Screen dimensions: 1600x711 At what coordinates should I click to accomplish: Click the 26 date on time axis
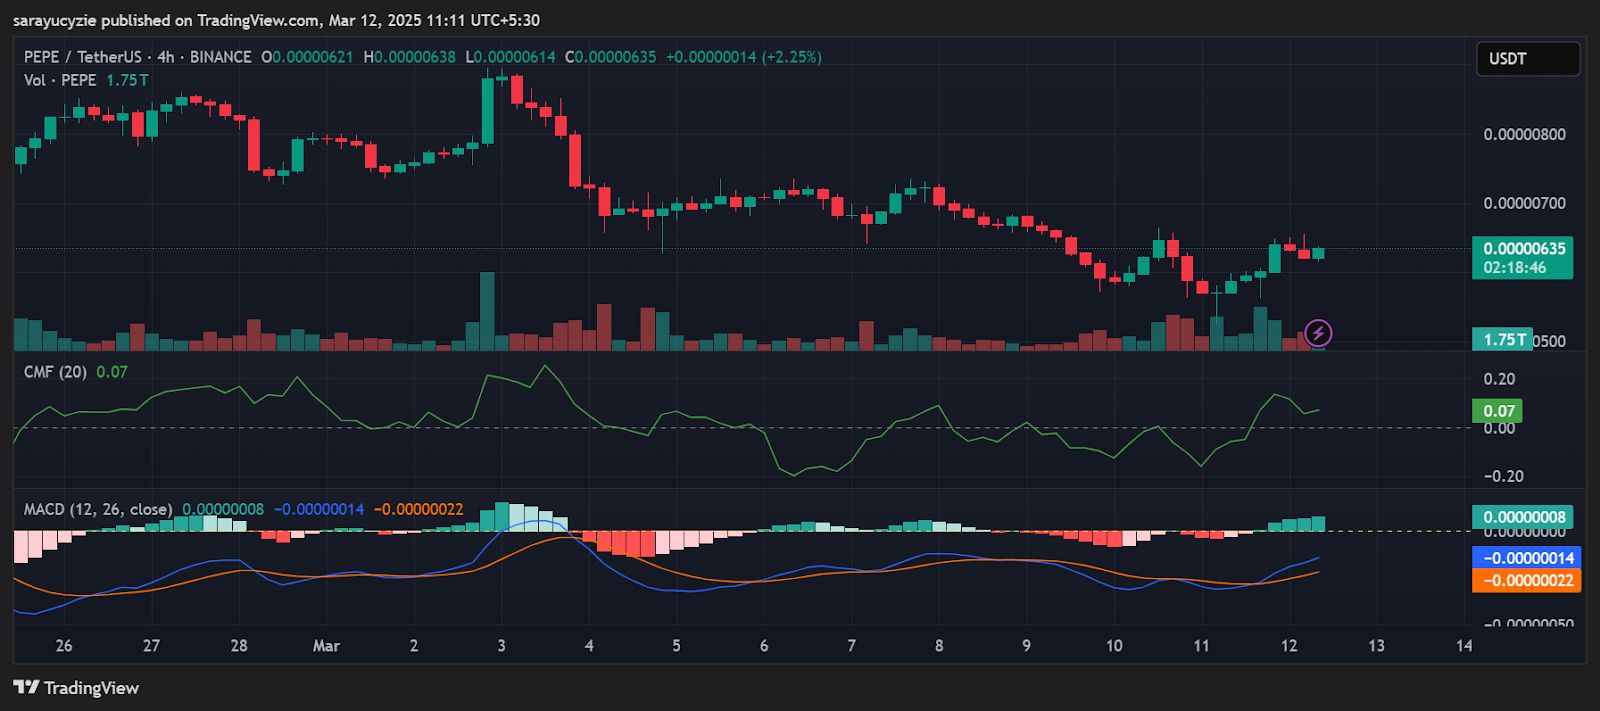(x=64, y=646)
